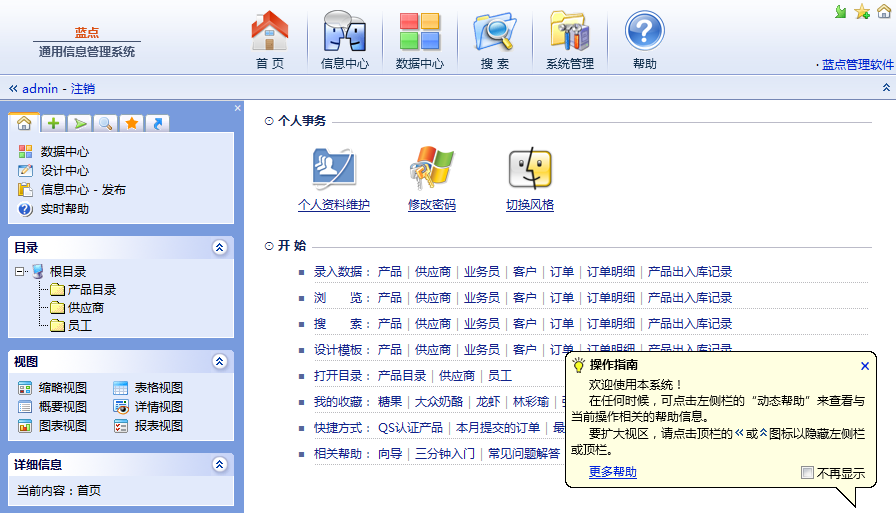
Task: Select the blue arrow shortcut tab
Action: coord(158,123)
